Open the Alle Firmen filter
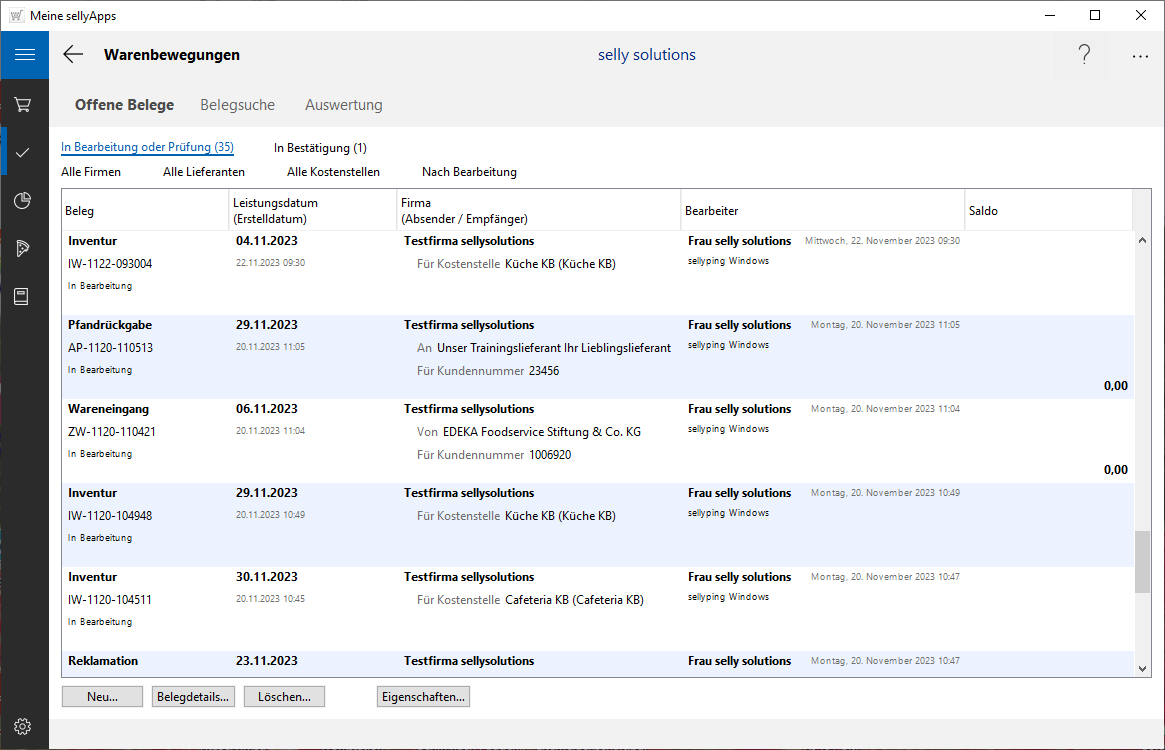Image resolution: width=1165 pixels, height=750 pixels. click(91, 172)
